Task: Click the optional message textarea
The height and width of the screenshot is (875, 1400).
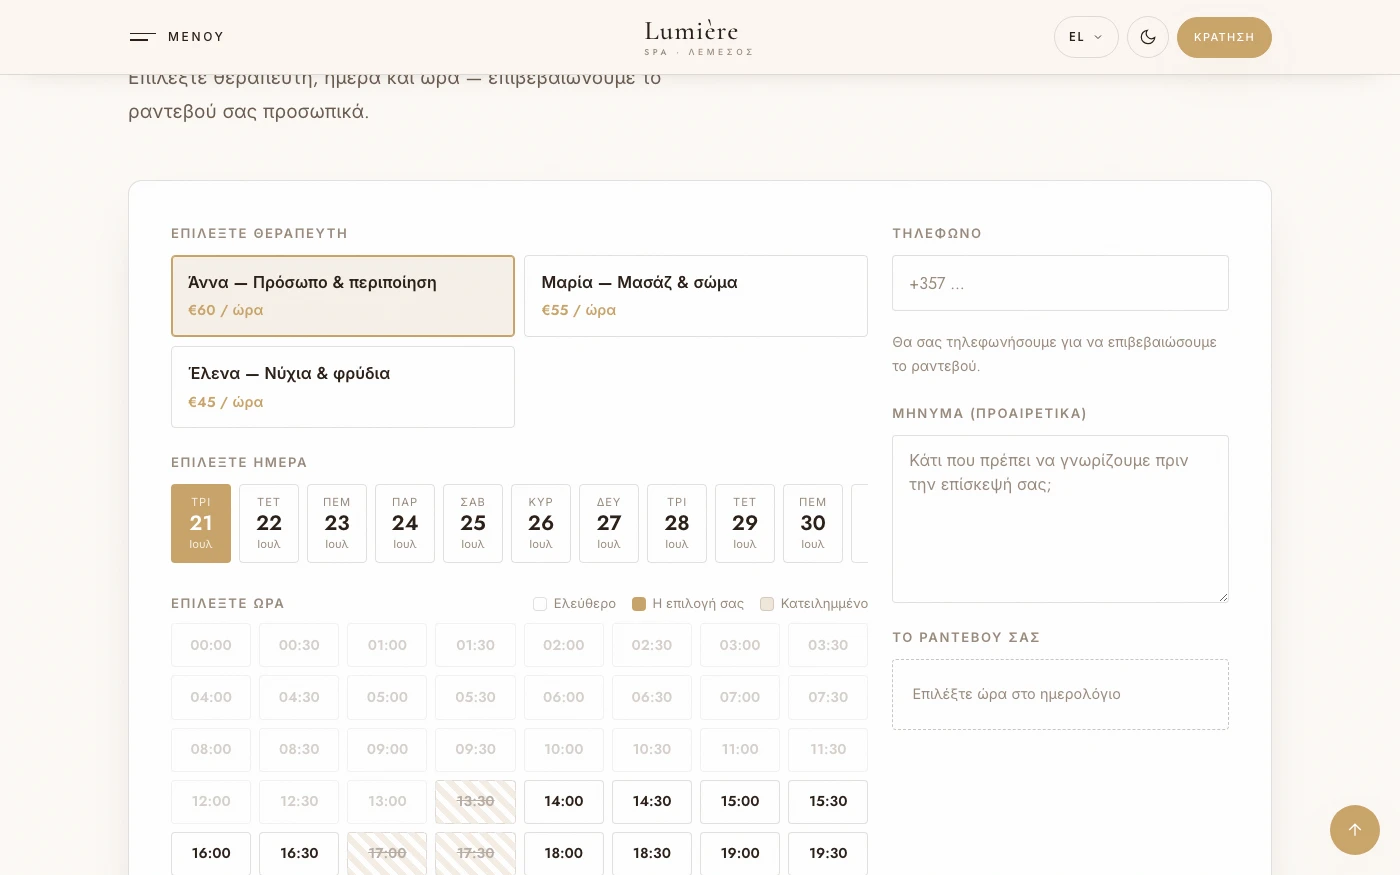Action: (1060, 519)
